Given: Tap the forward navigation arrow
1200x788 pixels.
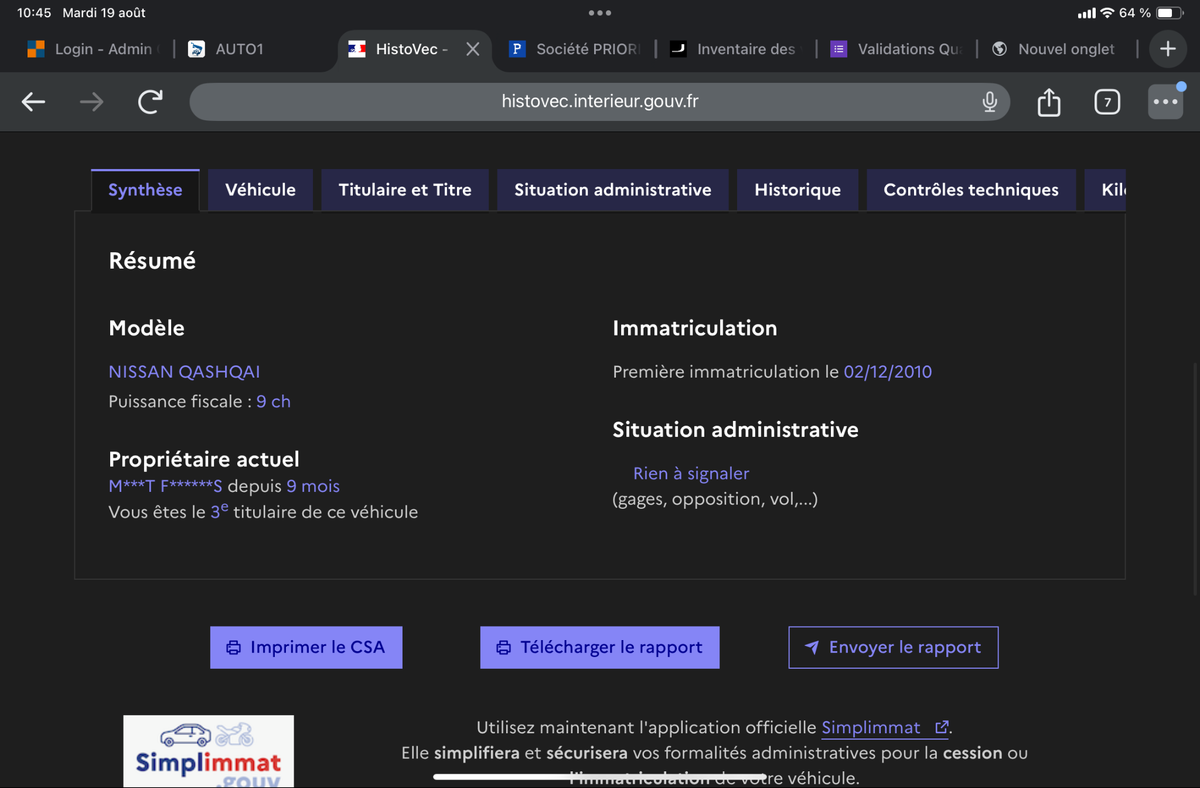Looking at the screenshot, I should pyautogui.click(x=92, y=102).
